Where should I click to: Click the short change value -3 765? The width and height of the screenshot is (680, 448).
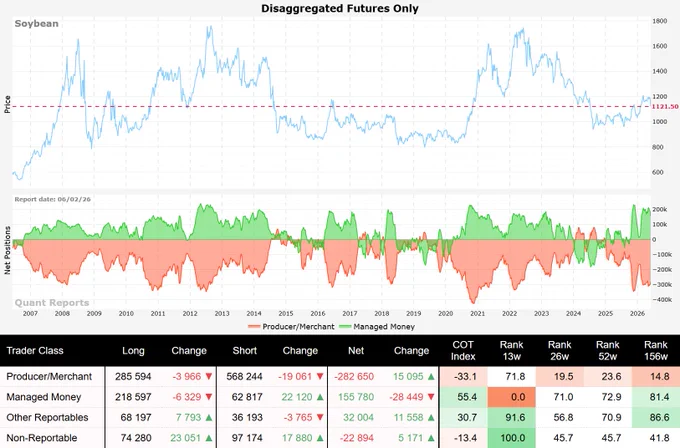coord(298,417)
